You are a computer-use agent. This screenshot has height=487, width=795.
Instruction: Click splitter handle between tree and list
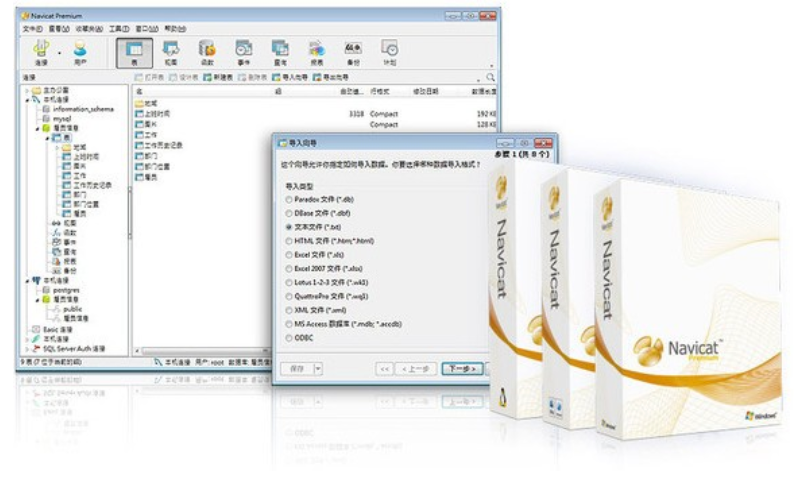(130, 213)
